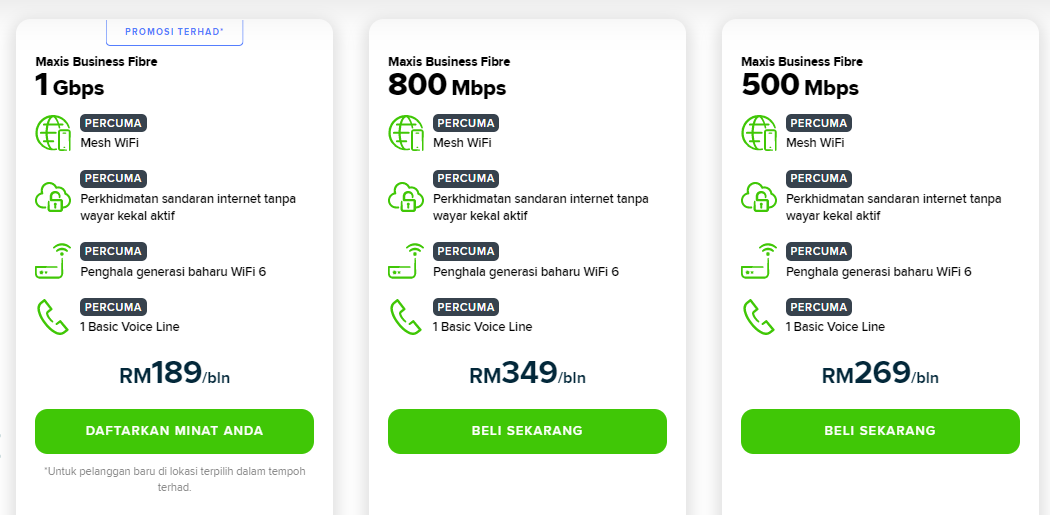The width and height of the screenshot is (1050, 515).
Task: Click WiFi 6 router icon in 500Mbps plan
Action: click(759, 261)
